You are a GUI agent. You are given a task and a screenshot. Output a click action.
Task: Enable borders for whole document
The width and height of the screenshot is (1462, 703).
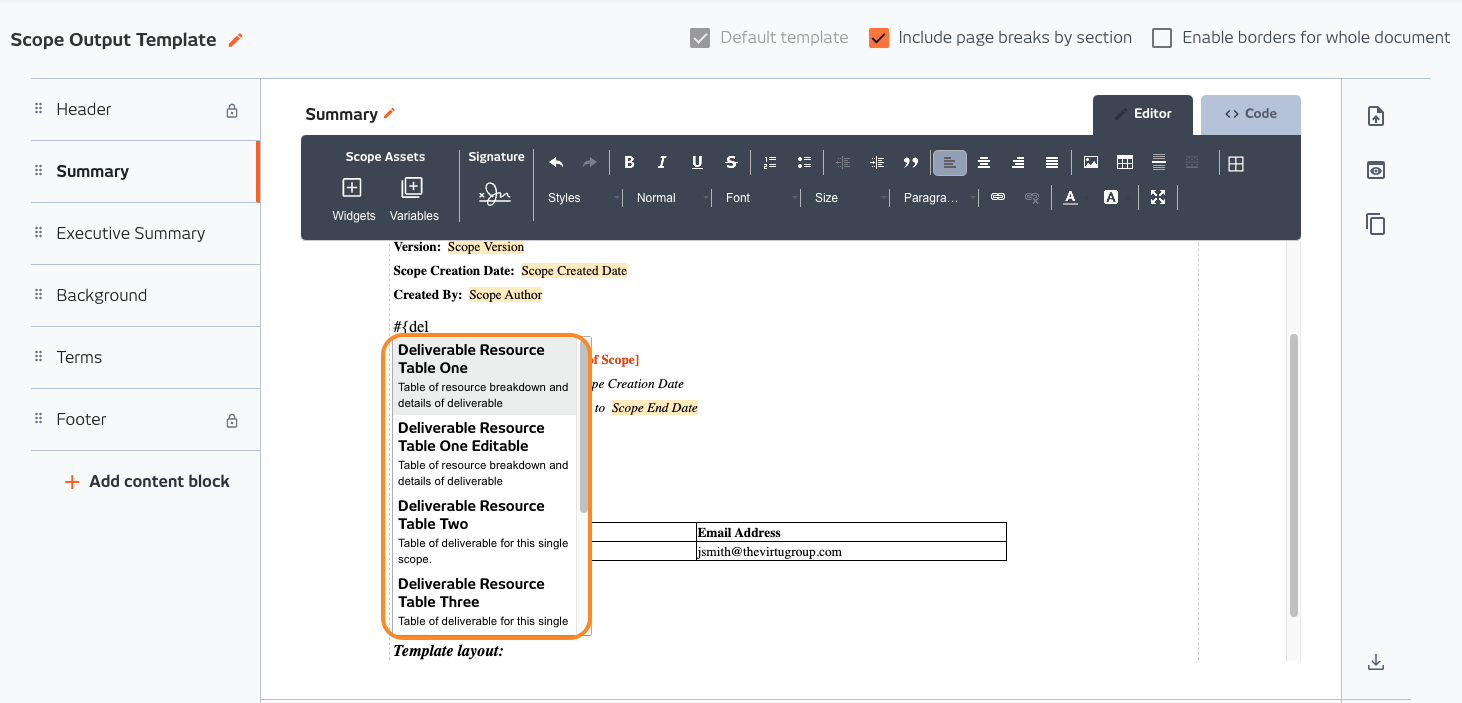(x=1162, y=38)
